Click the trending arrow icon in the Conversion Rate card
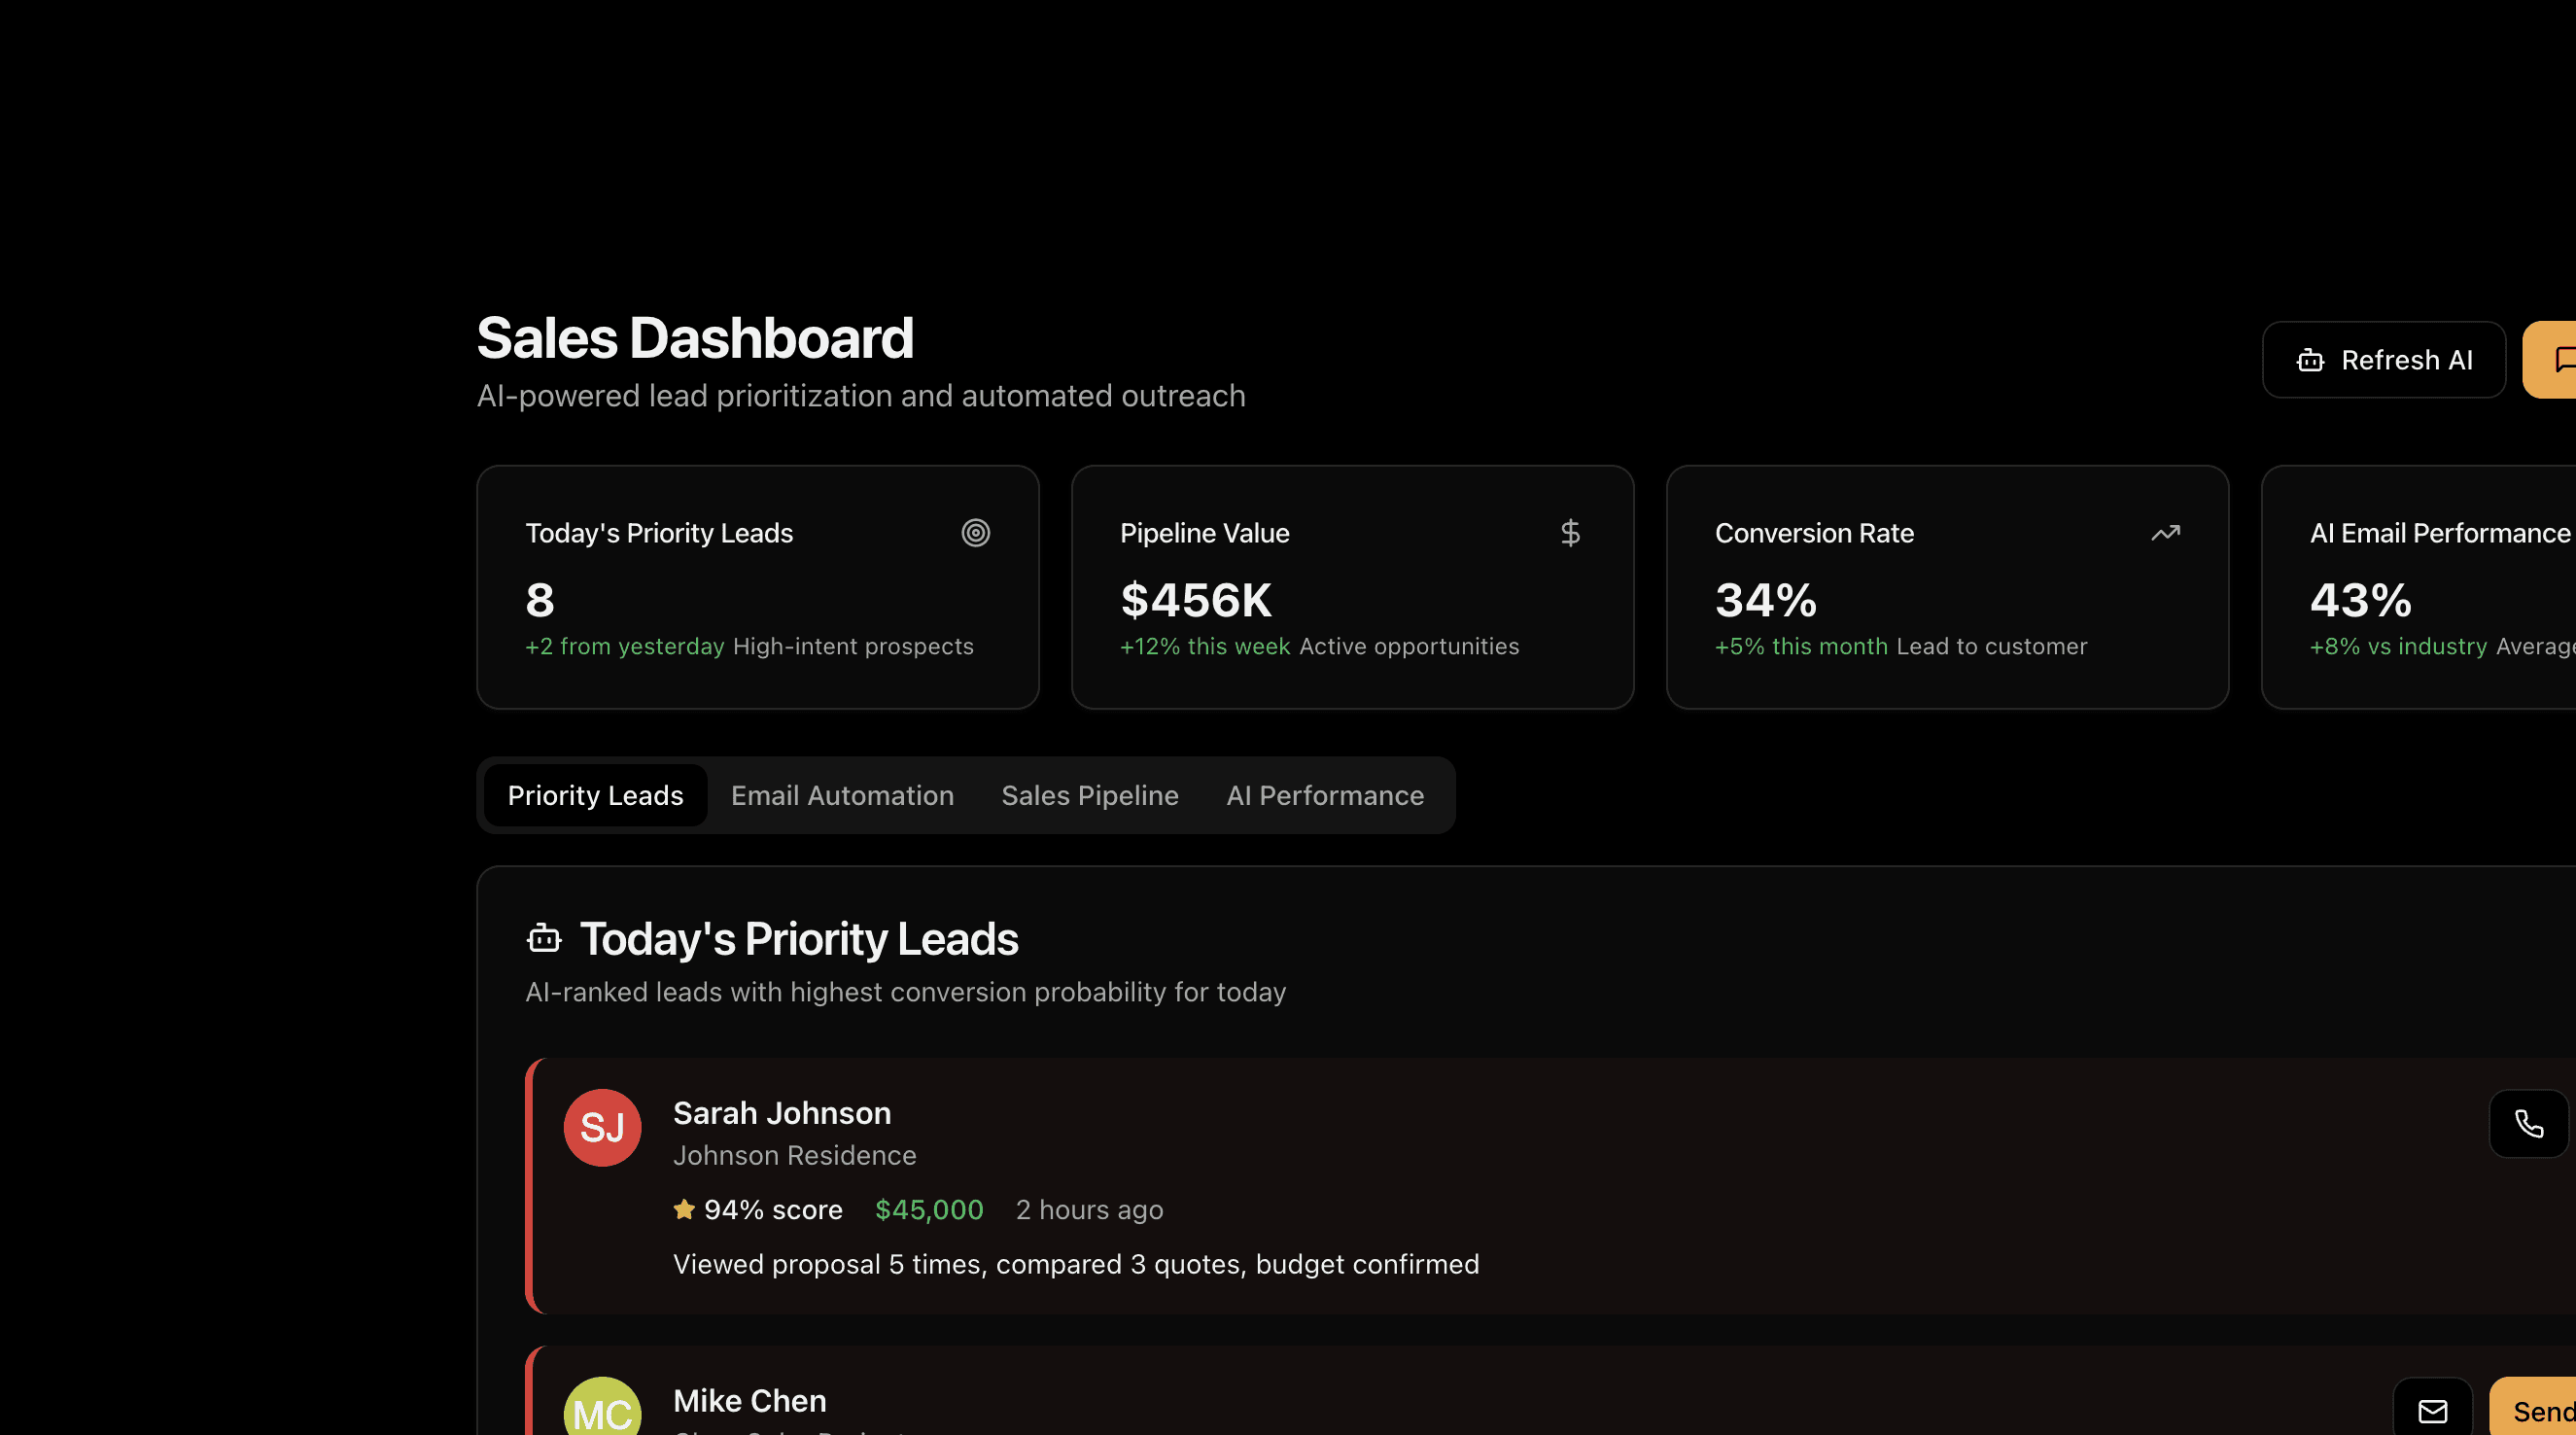This screenshot has height=1435, width=2576. point(2165,533)
